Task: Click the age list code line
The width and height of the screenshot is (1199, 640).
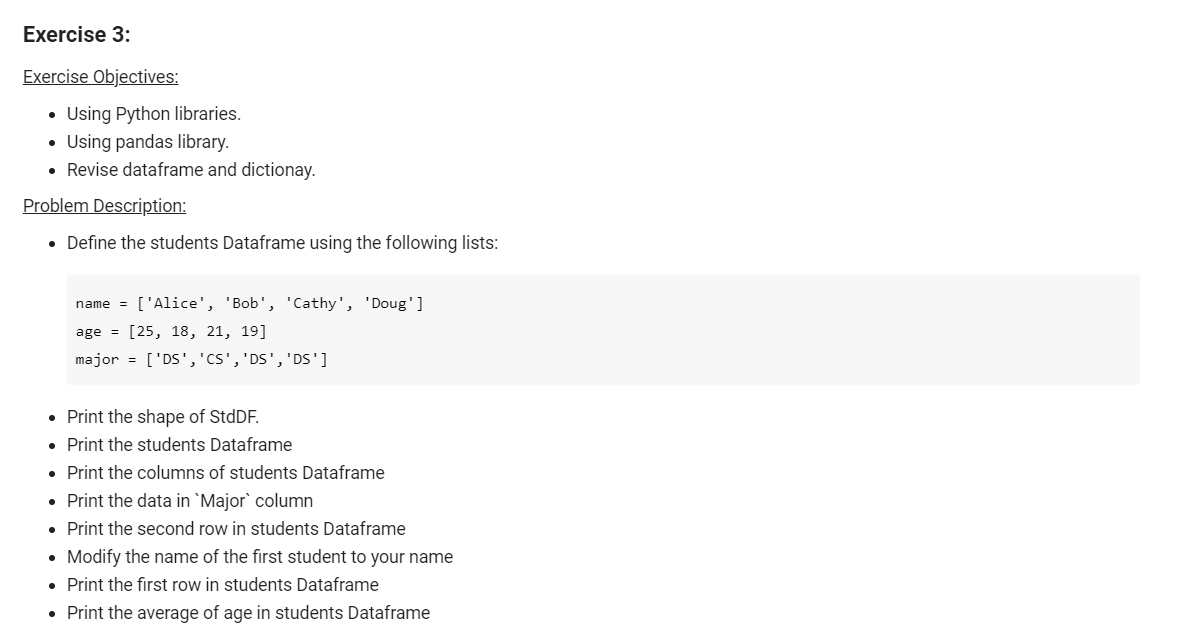Action: (x=171, y=331)
